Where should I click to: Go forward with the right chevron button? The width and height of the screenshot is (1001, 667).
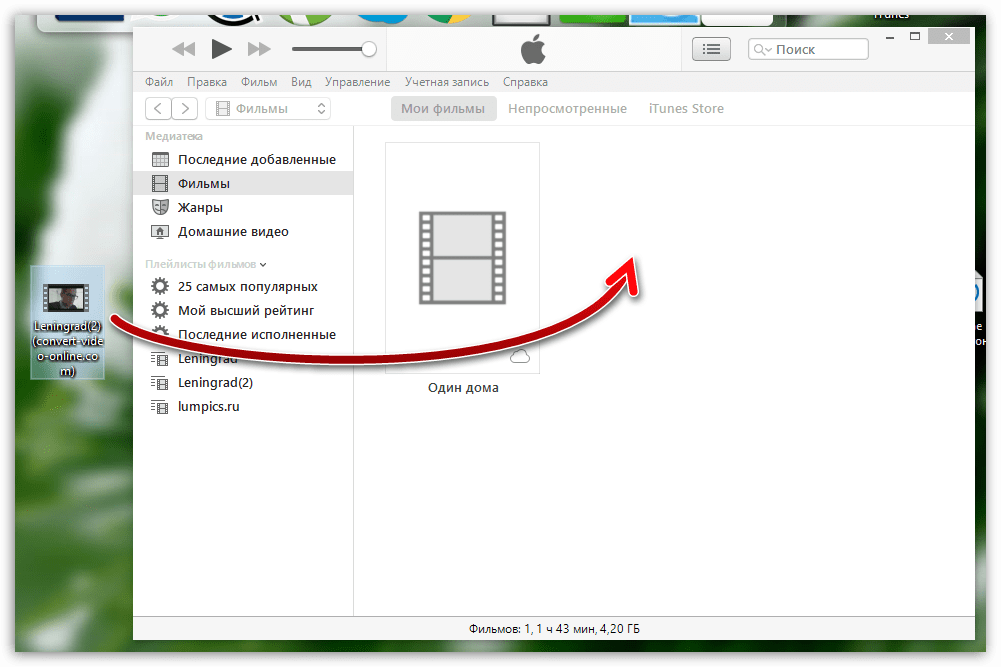point(185,109)
